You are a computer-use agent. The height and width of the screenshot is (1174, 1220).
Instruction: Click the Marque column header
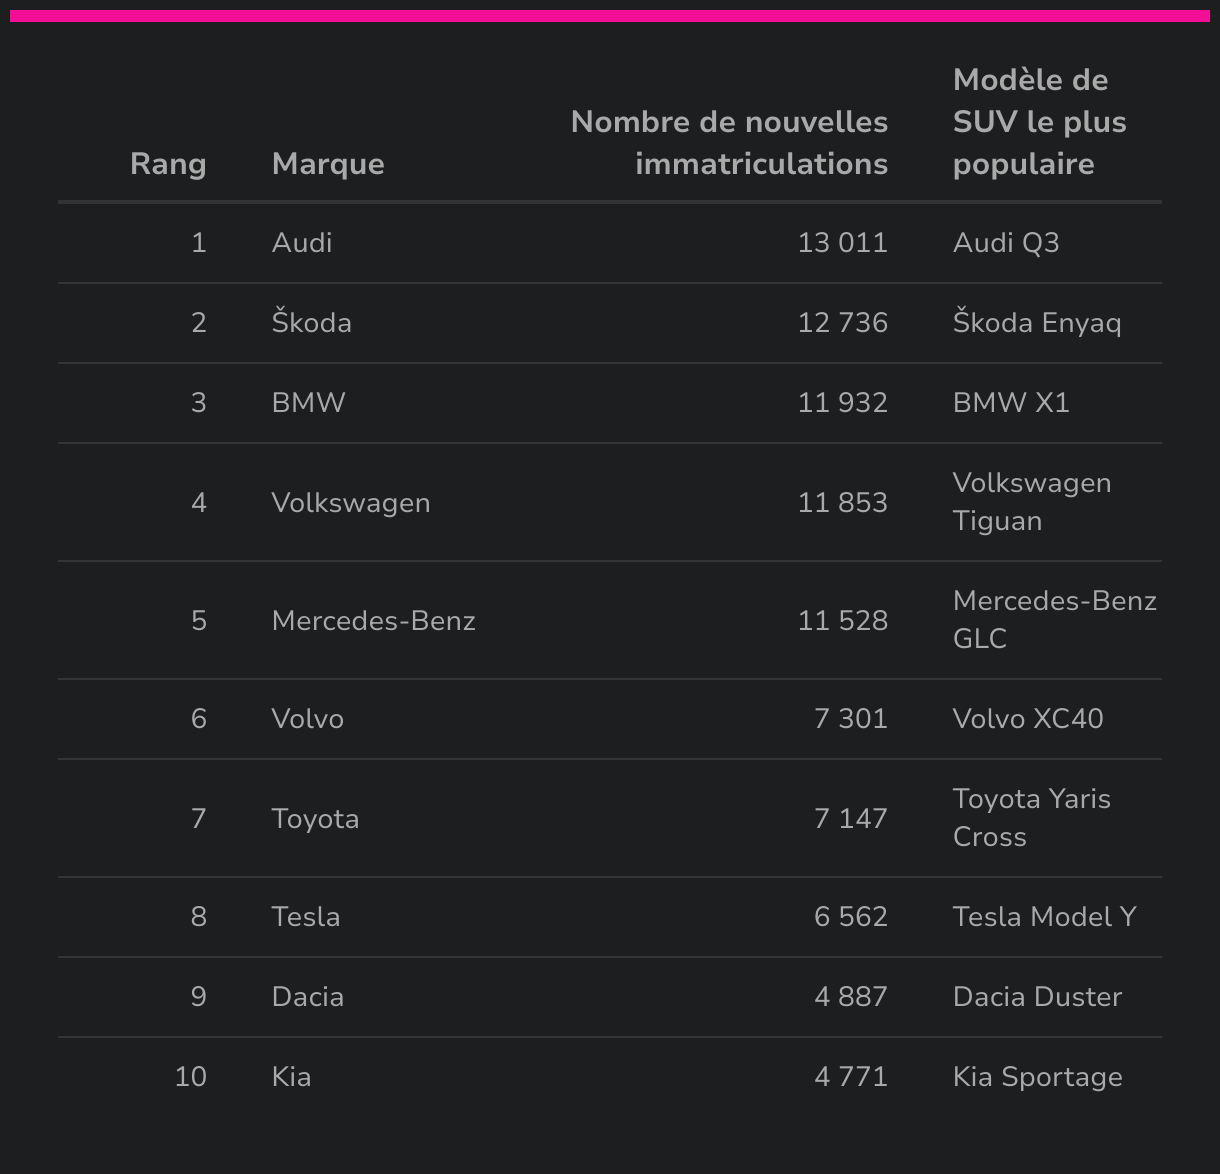(328, 164)
